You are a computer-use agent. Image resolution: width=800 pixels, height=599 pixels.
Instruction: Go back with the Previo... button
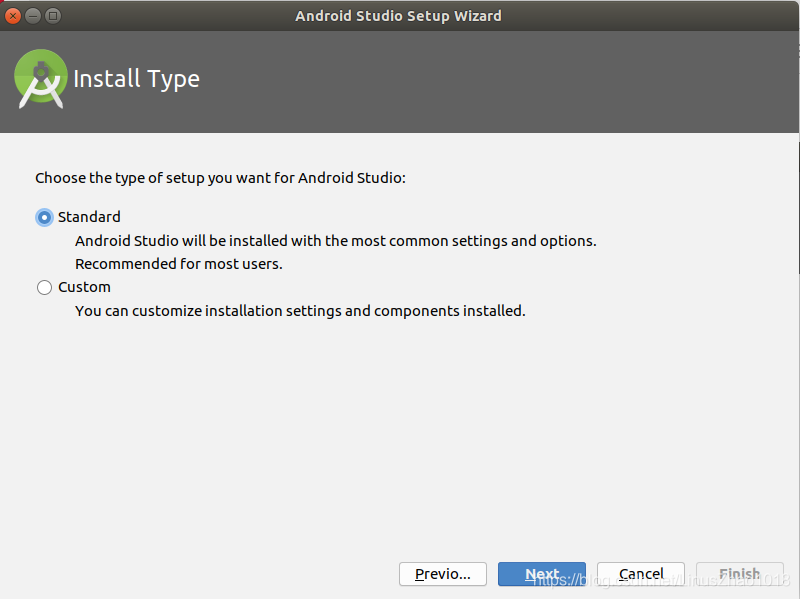pyautogui.click(x=443, y=574)
